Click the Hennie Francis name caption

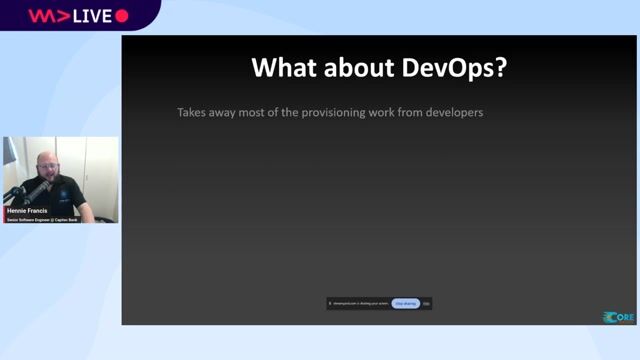(27, 211)
